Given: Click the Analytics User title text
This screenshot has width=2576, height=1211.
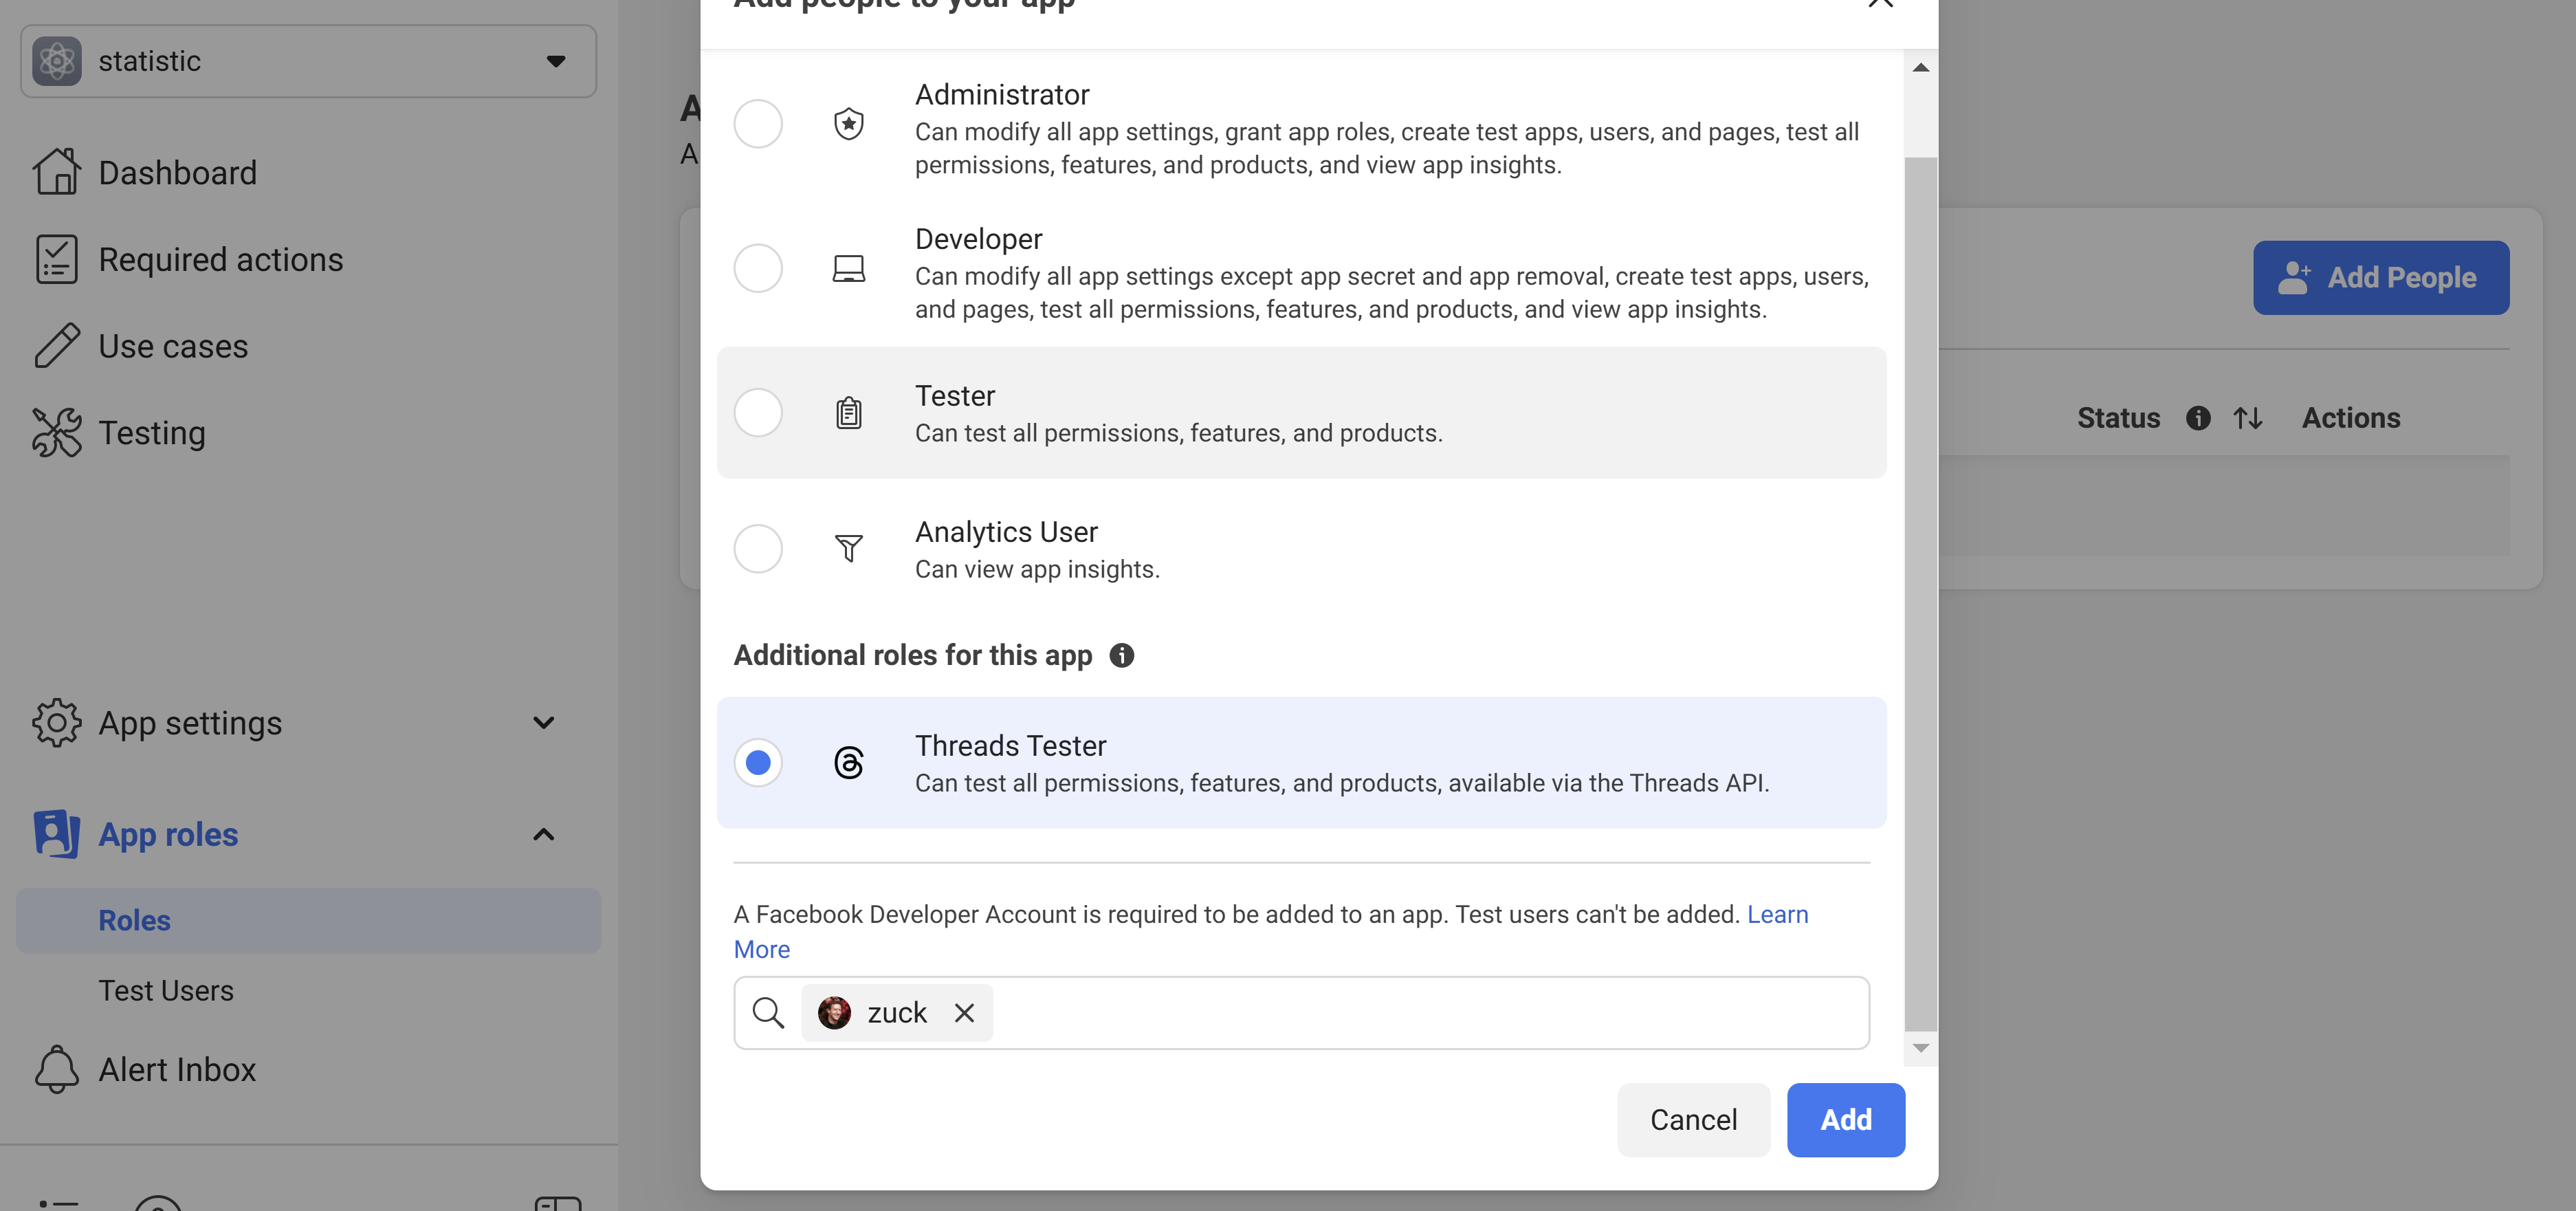Looking at the screenshot, I should (1006, 532).
